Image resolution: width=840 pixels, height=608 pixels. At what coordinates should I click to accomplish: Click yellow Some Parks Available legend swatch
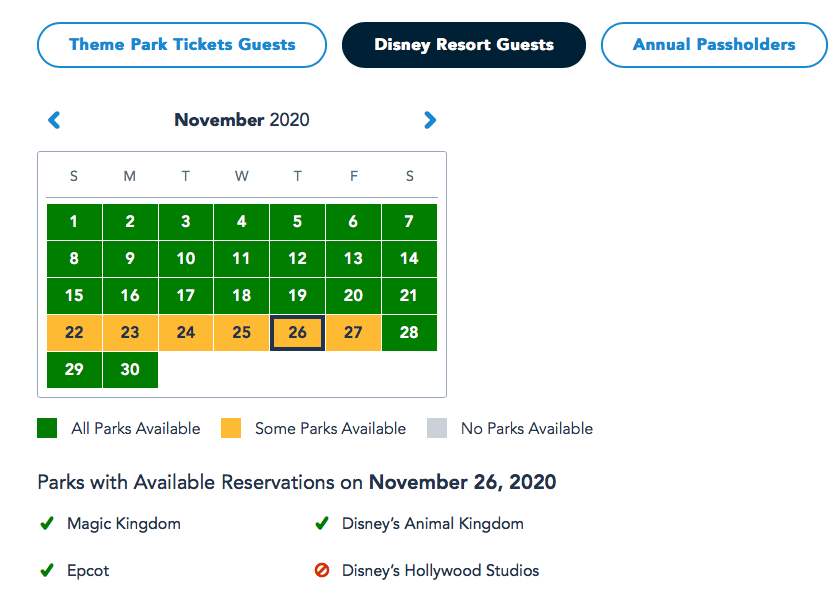231,428
